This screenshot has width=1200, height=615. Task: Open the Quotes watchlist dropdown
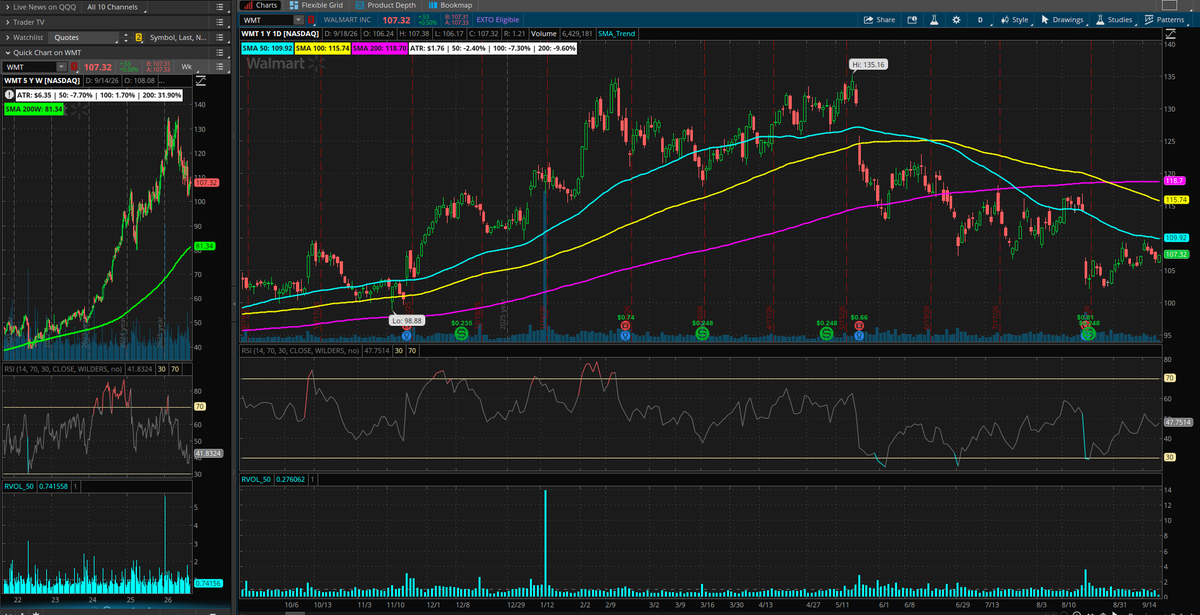[x=83, y=38]
